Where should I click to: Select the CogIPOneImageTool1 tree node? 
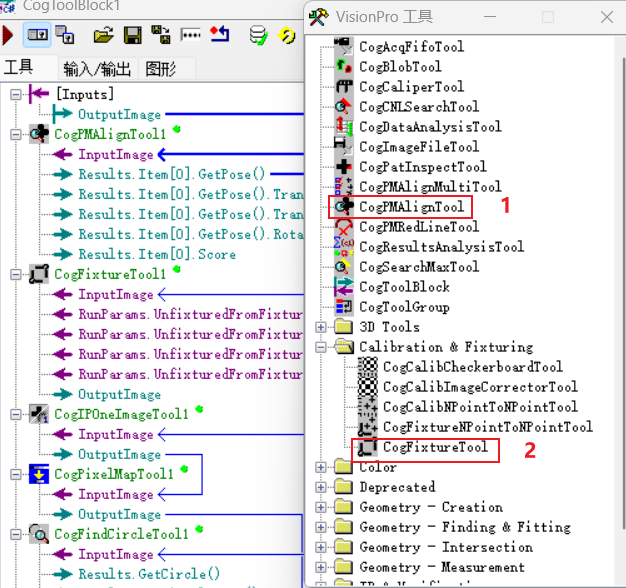[121, 414]
